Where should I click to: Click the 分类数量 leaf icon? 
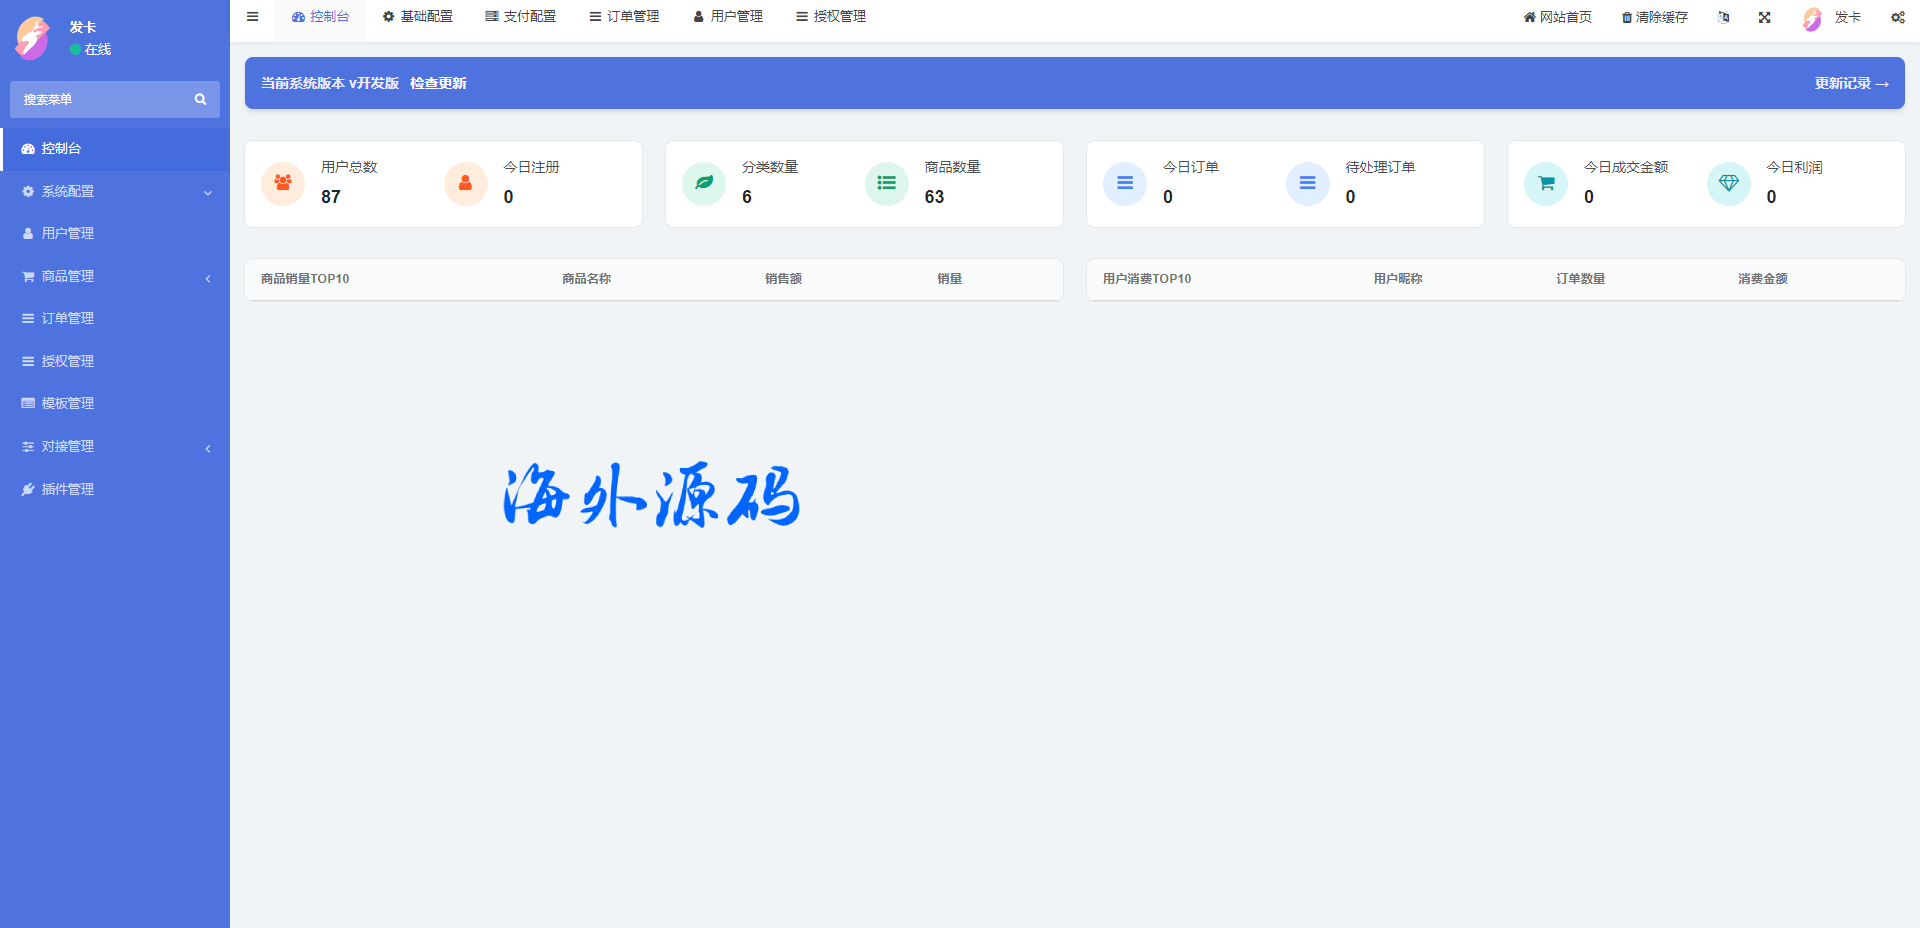[x=704, y=183]
